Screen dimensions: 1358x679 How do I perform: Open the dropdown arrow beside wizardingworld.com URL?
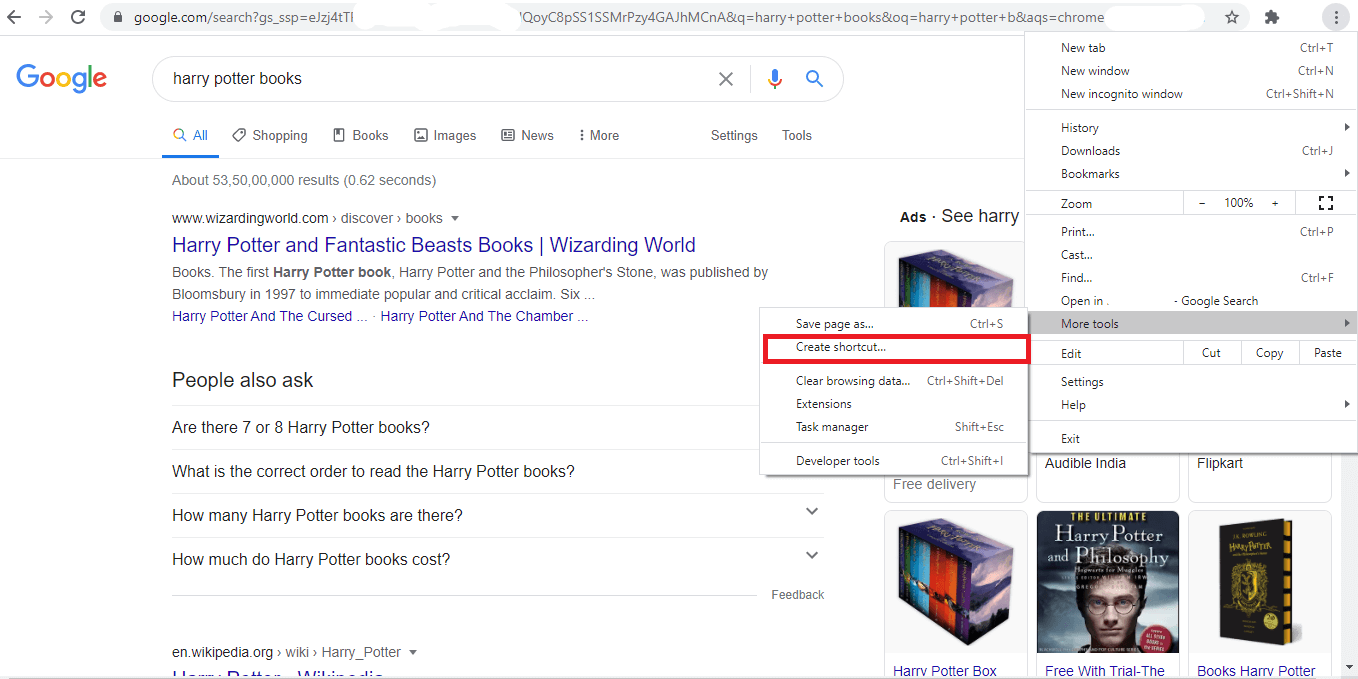[455, 218]
